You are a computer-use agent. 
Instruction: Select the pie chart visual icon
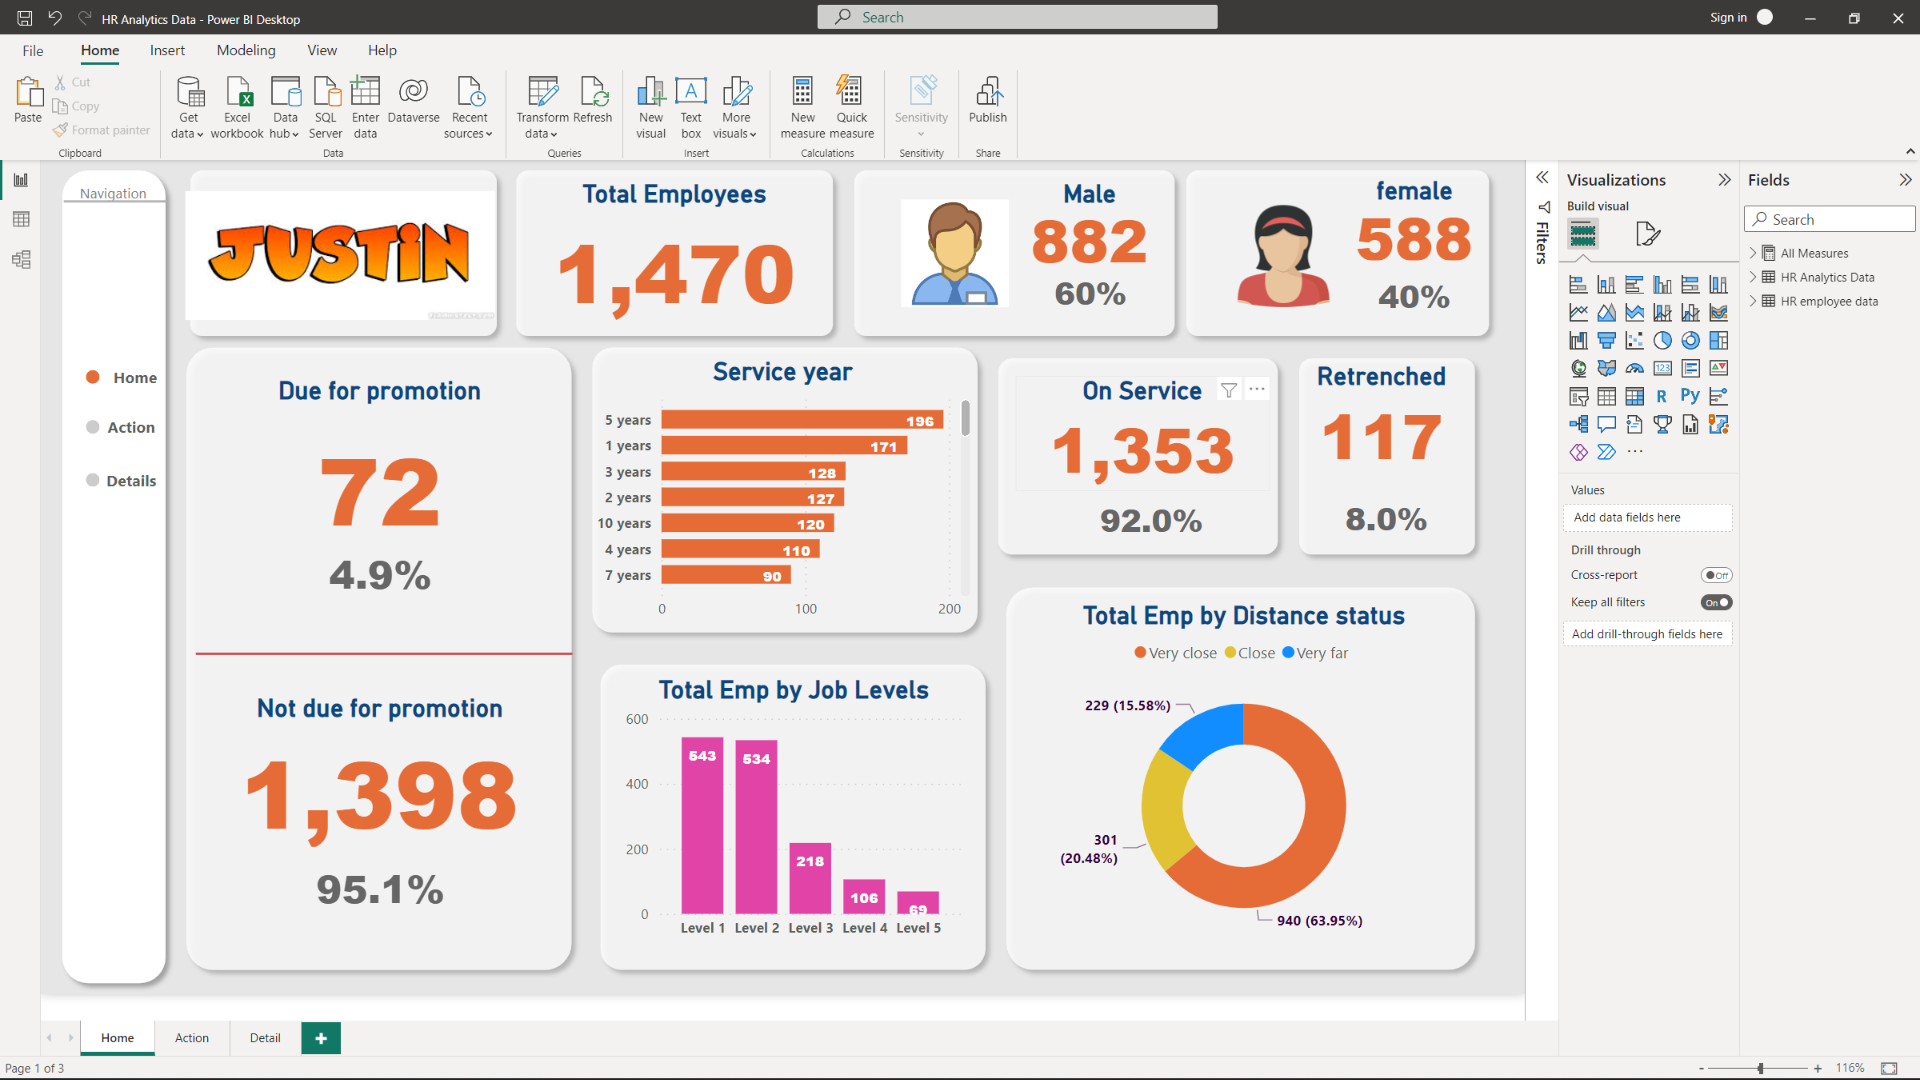pos(1663,340)
